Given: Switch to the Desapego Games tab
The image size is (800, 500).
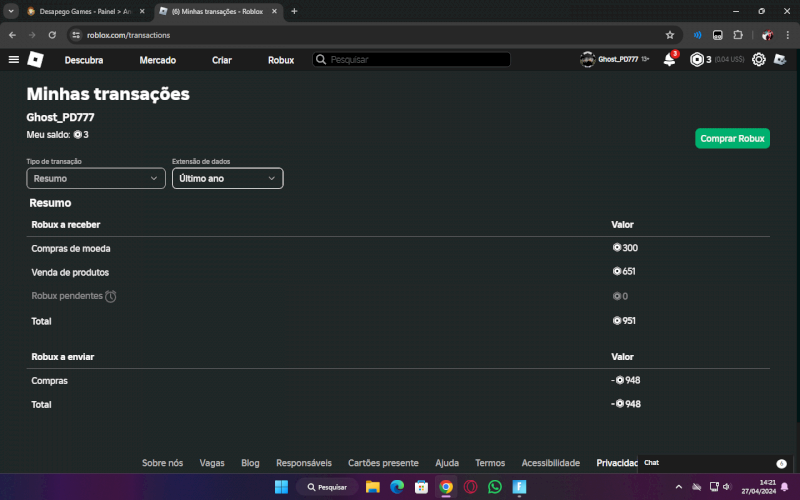Looking at the screenshot, I should click(x=85, y=11).
